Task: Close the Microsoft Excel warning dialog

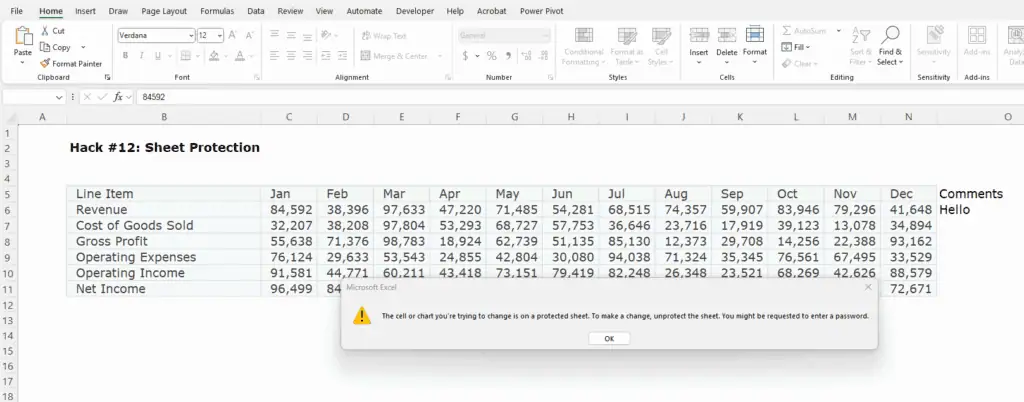Action: 868,286
